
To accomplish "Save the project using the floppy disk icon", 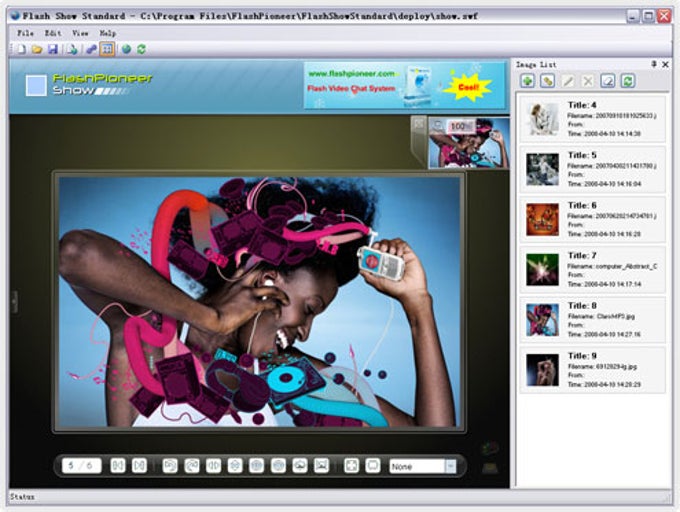I will 52,48.
